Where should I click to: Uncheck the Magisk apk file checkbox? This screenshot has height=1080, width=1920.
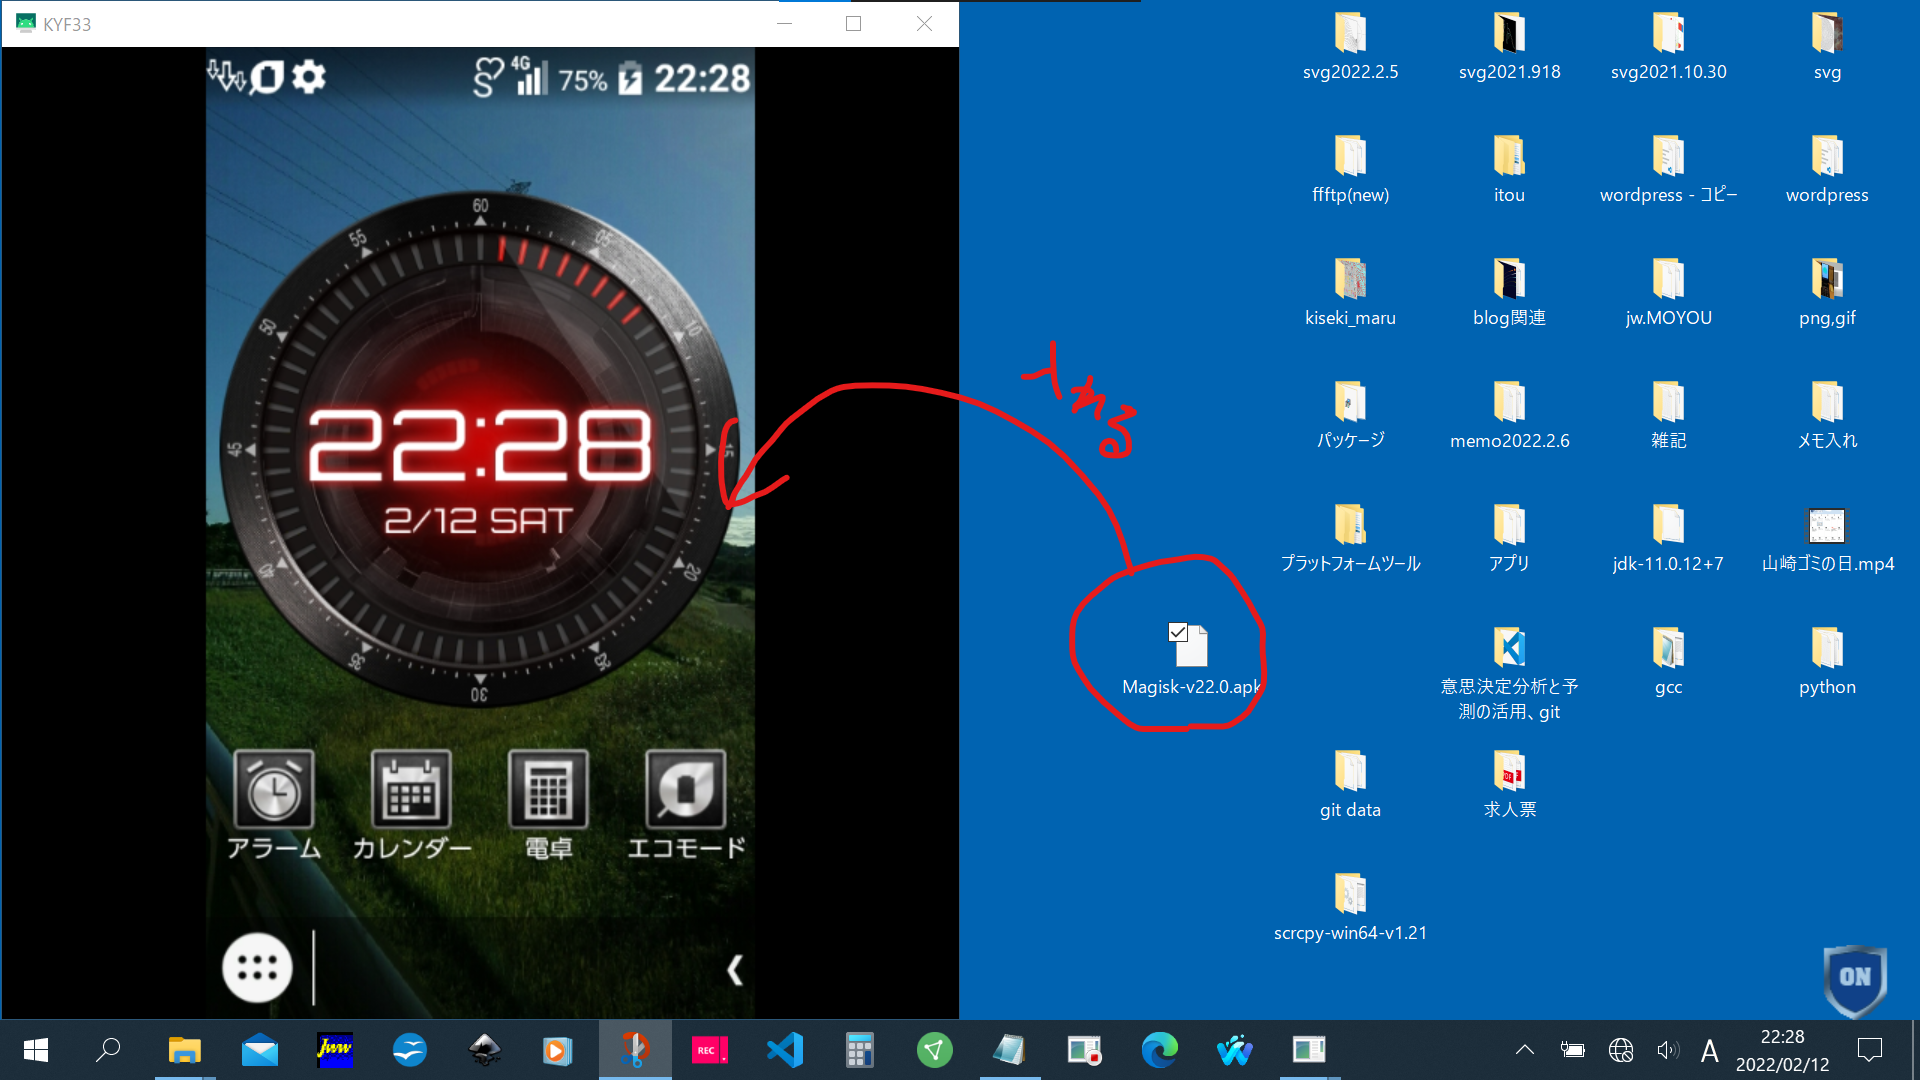pos(1178,632)
